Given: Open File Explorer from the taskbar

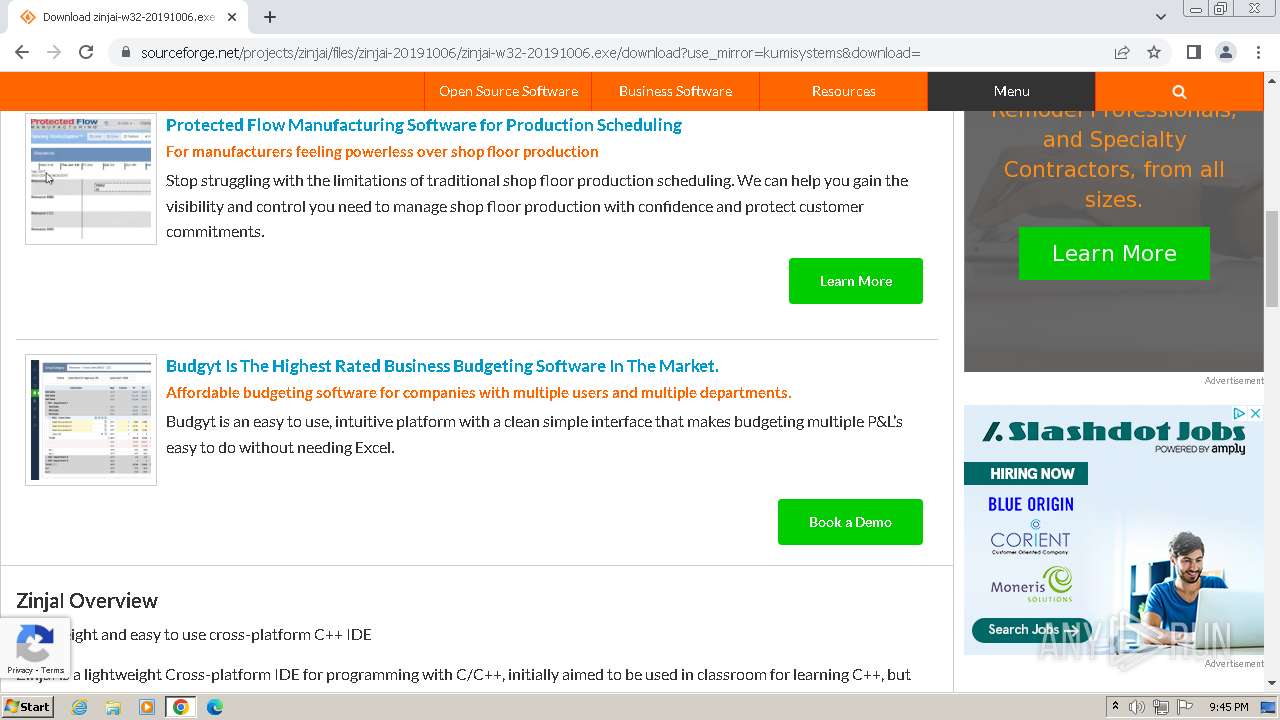Looking at the screenshot, I should pyautogui.click(x=113, y=707).
